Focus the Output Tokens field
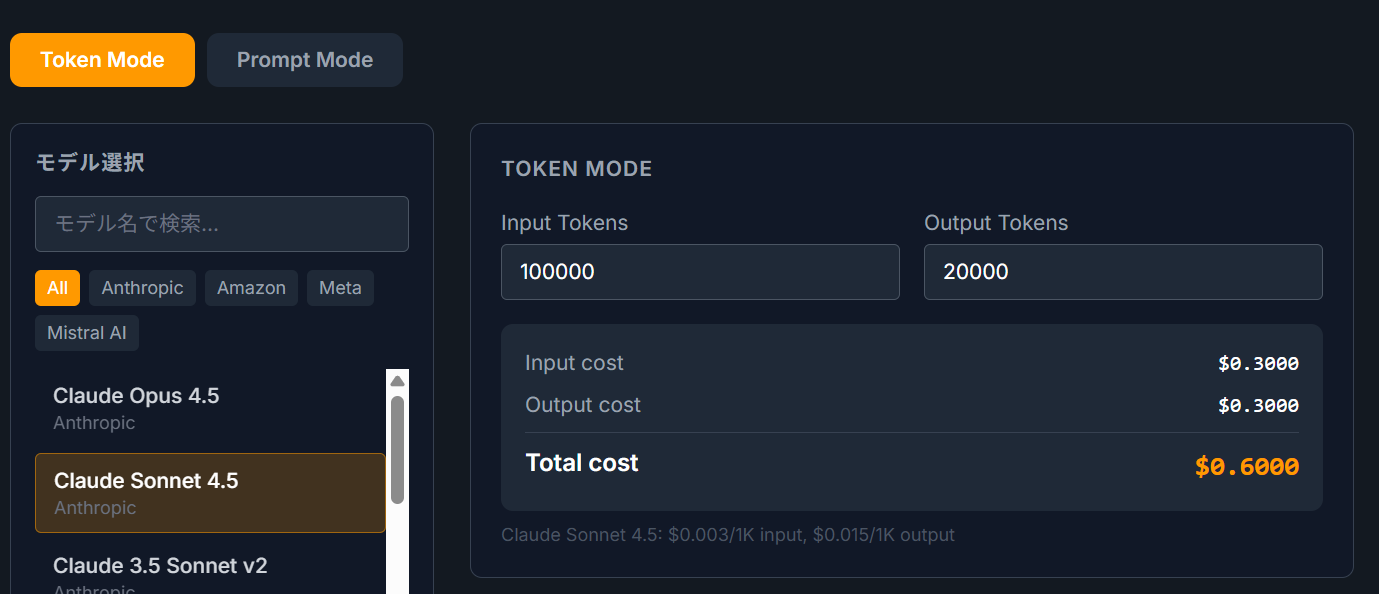The width and height of the screenshot is (1379, 594). [1122, 271]
